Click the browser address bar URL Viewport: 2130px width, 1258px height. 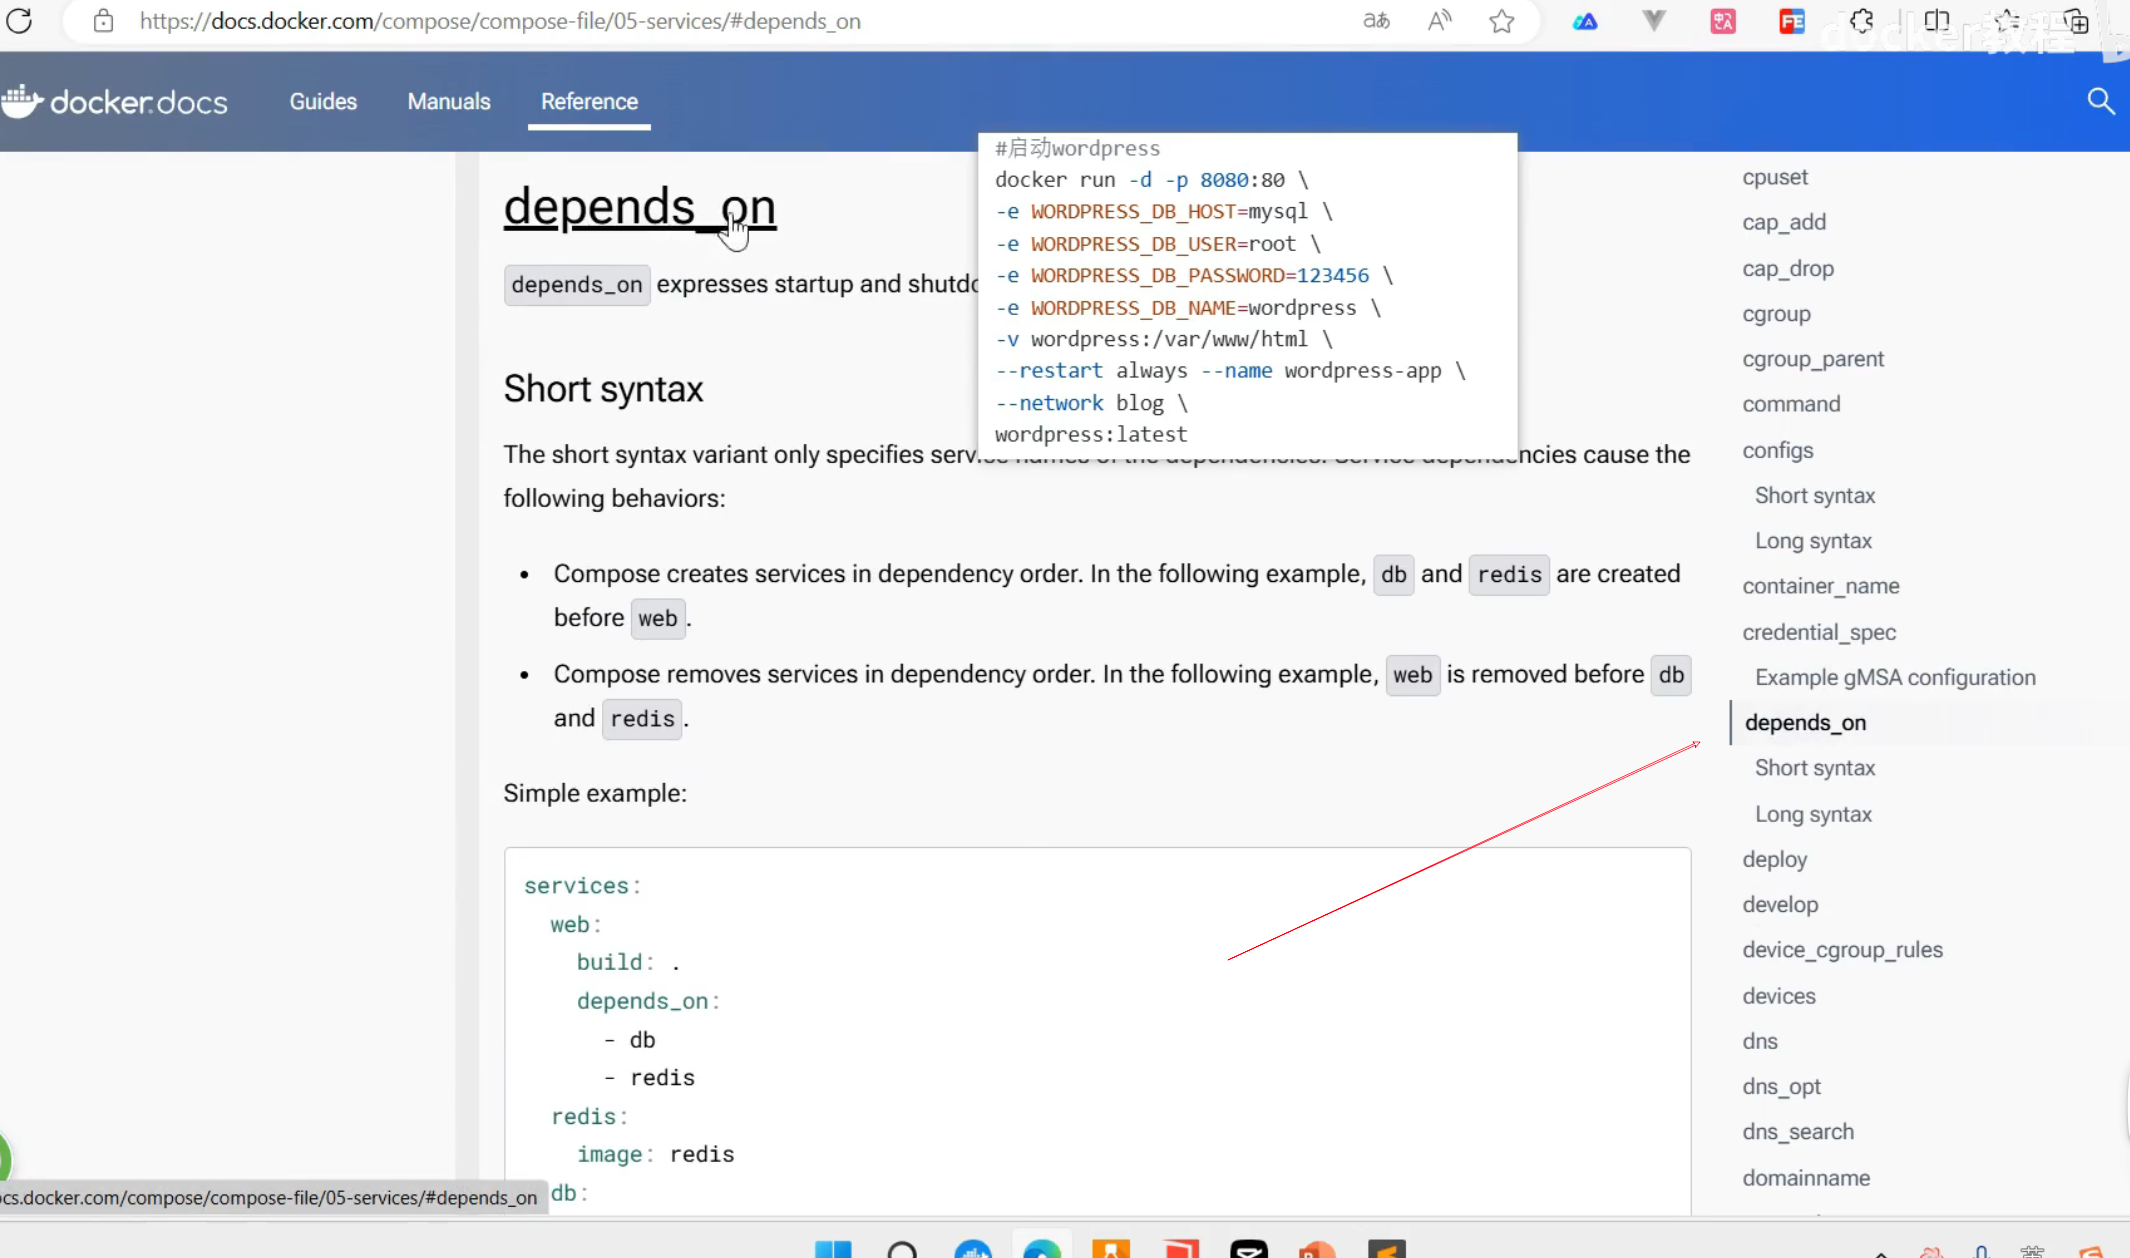coord(500,21)
